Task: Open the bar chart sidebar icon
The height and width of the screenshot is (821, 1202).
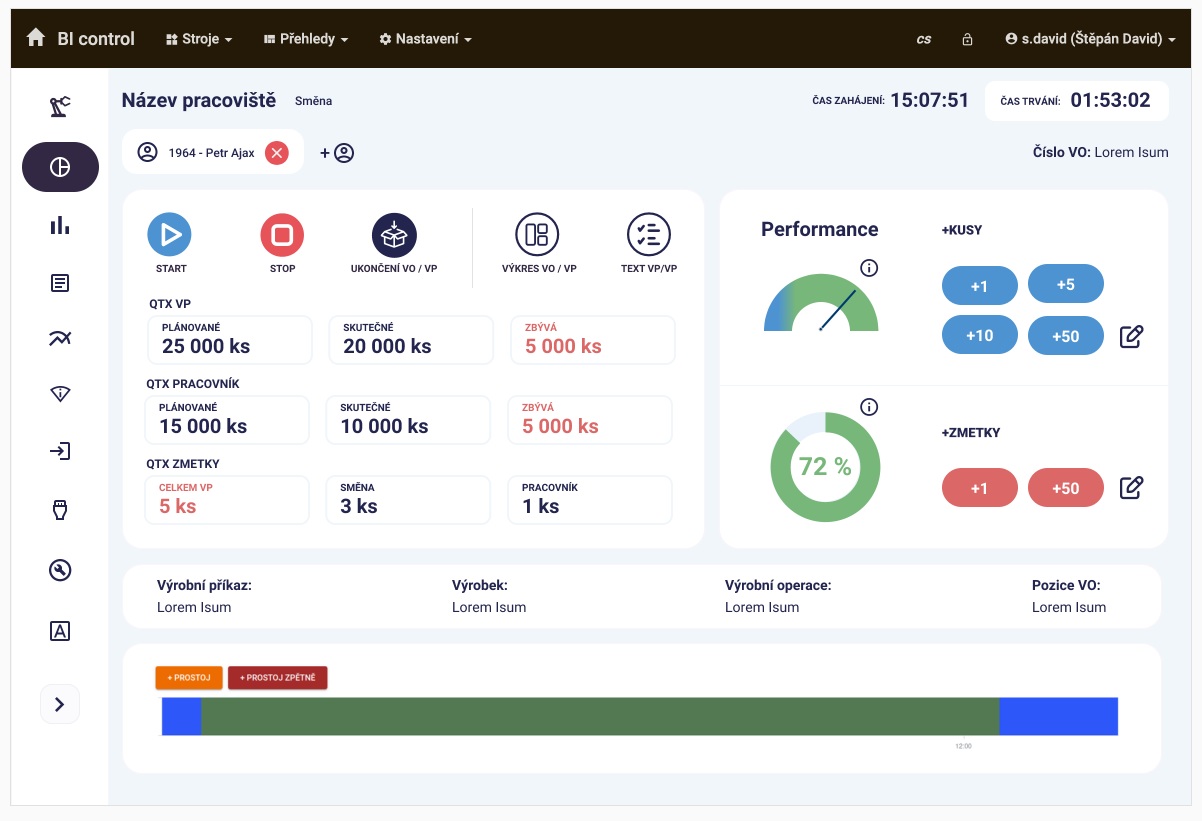Action: tap(60, 225)
